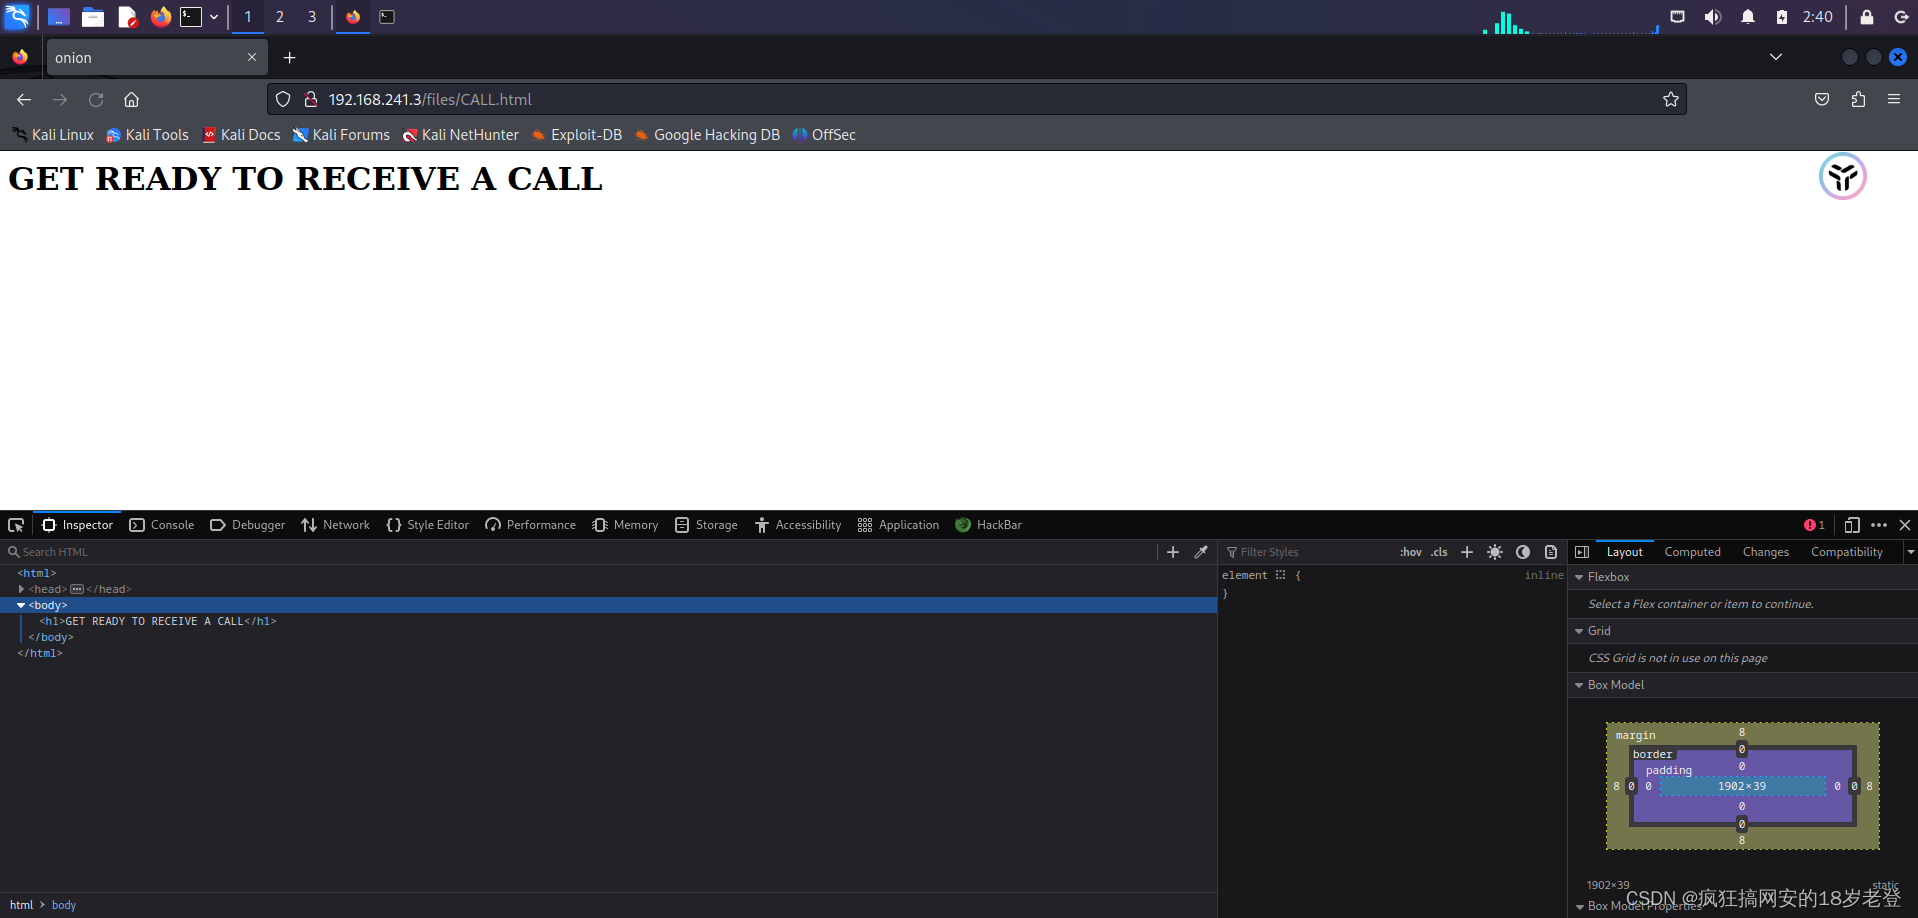This screenshot has width=1918, height=918.
Task: Open the Network panel
Action: 336,525
